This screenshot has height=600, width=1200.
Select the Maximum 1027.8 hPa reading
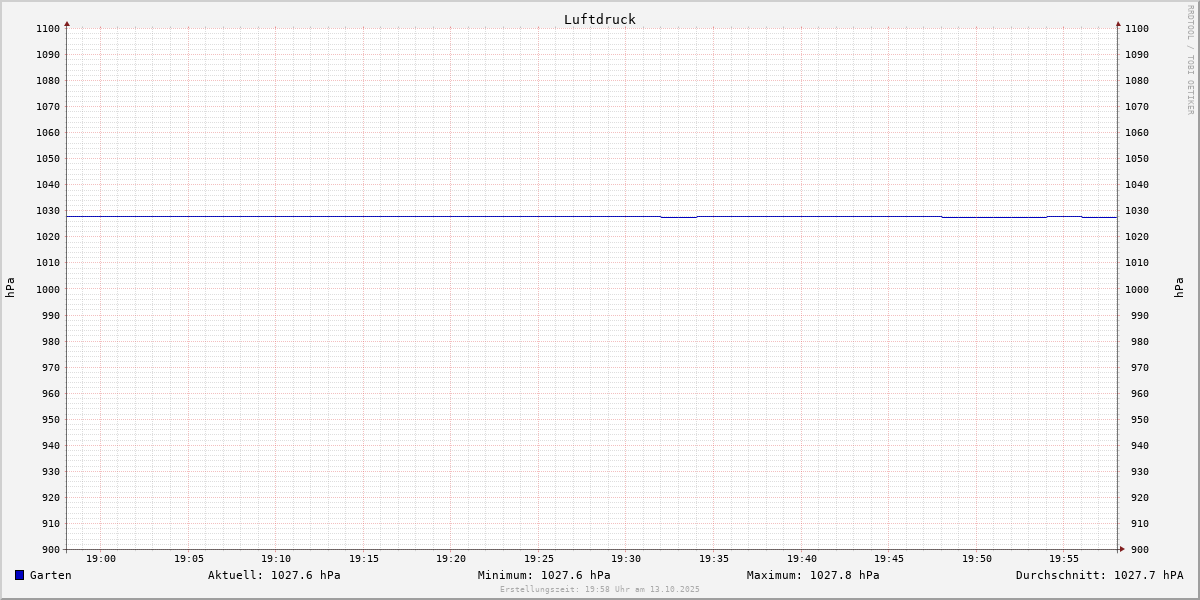pos(813,575)
